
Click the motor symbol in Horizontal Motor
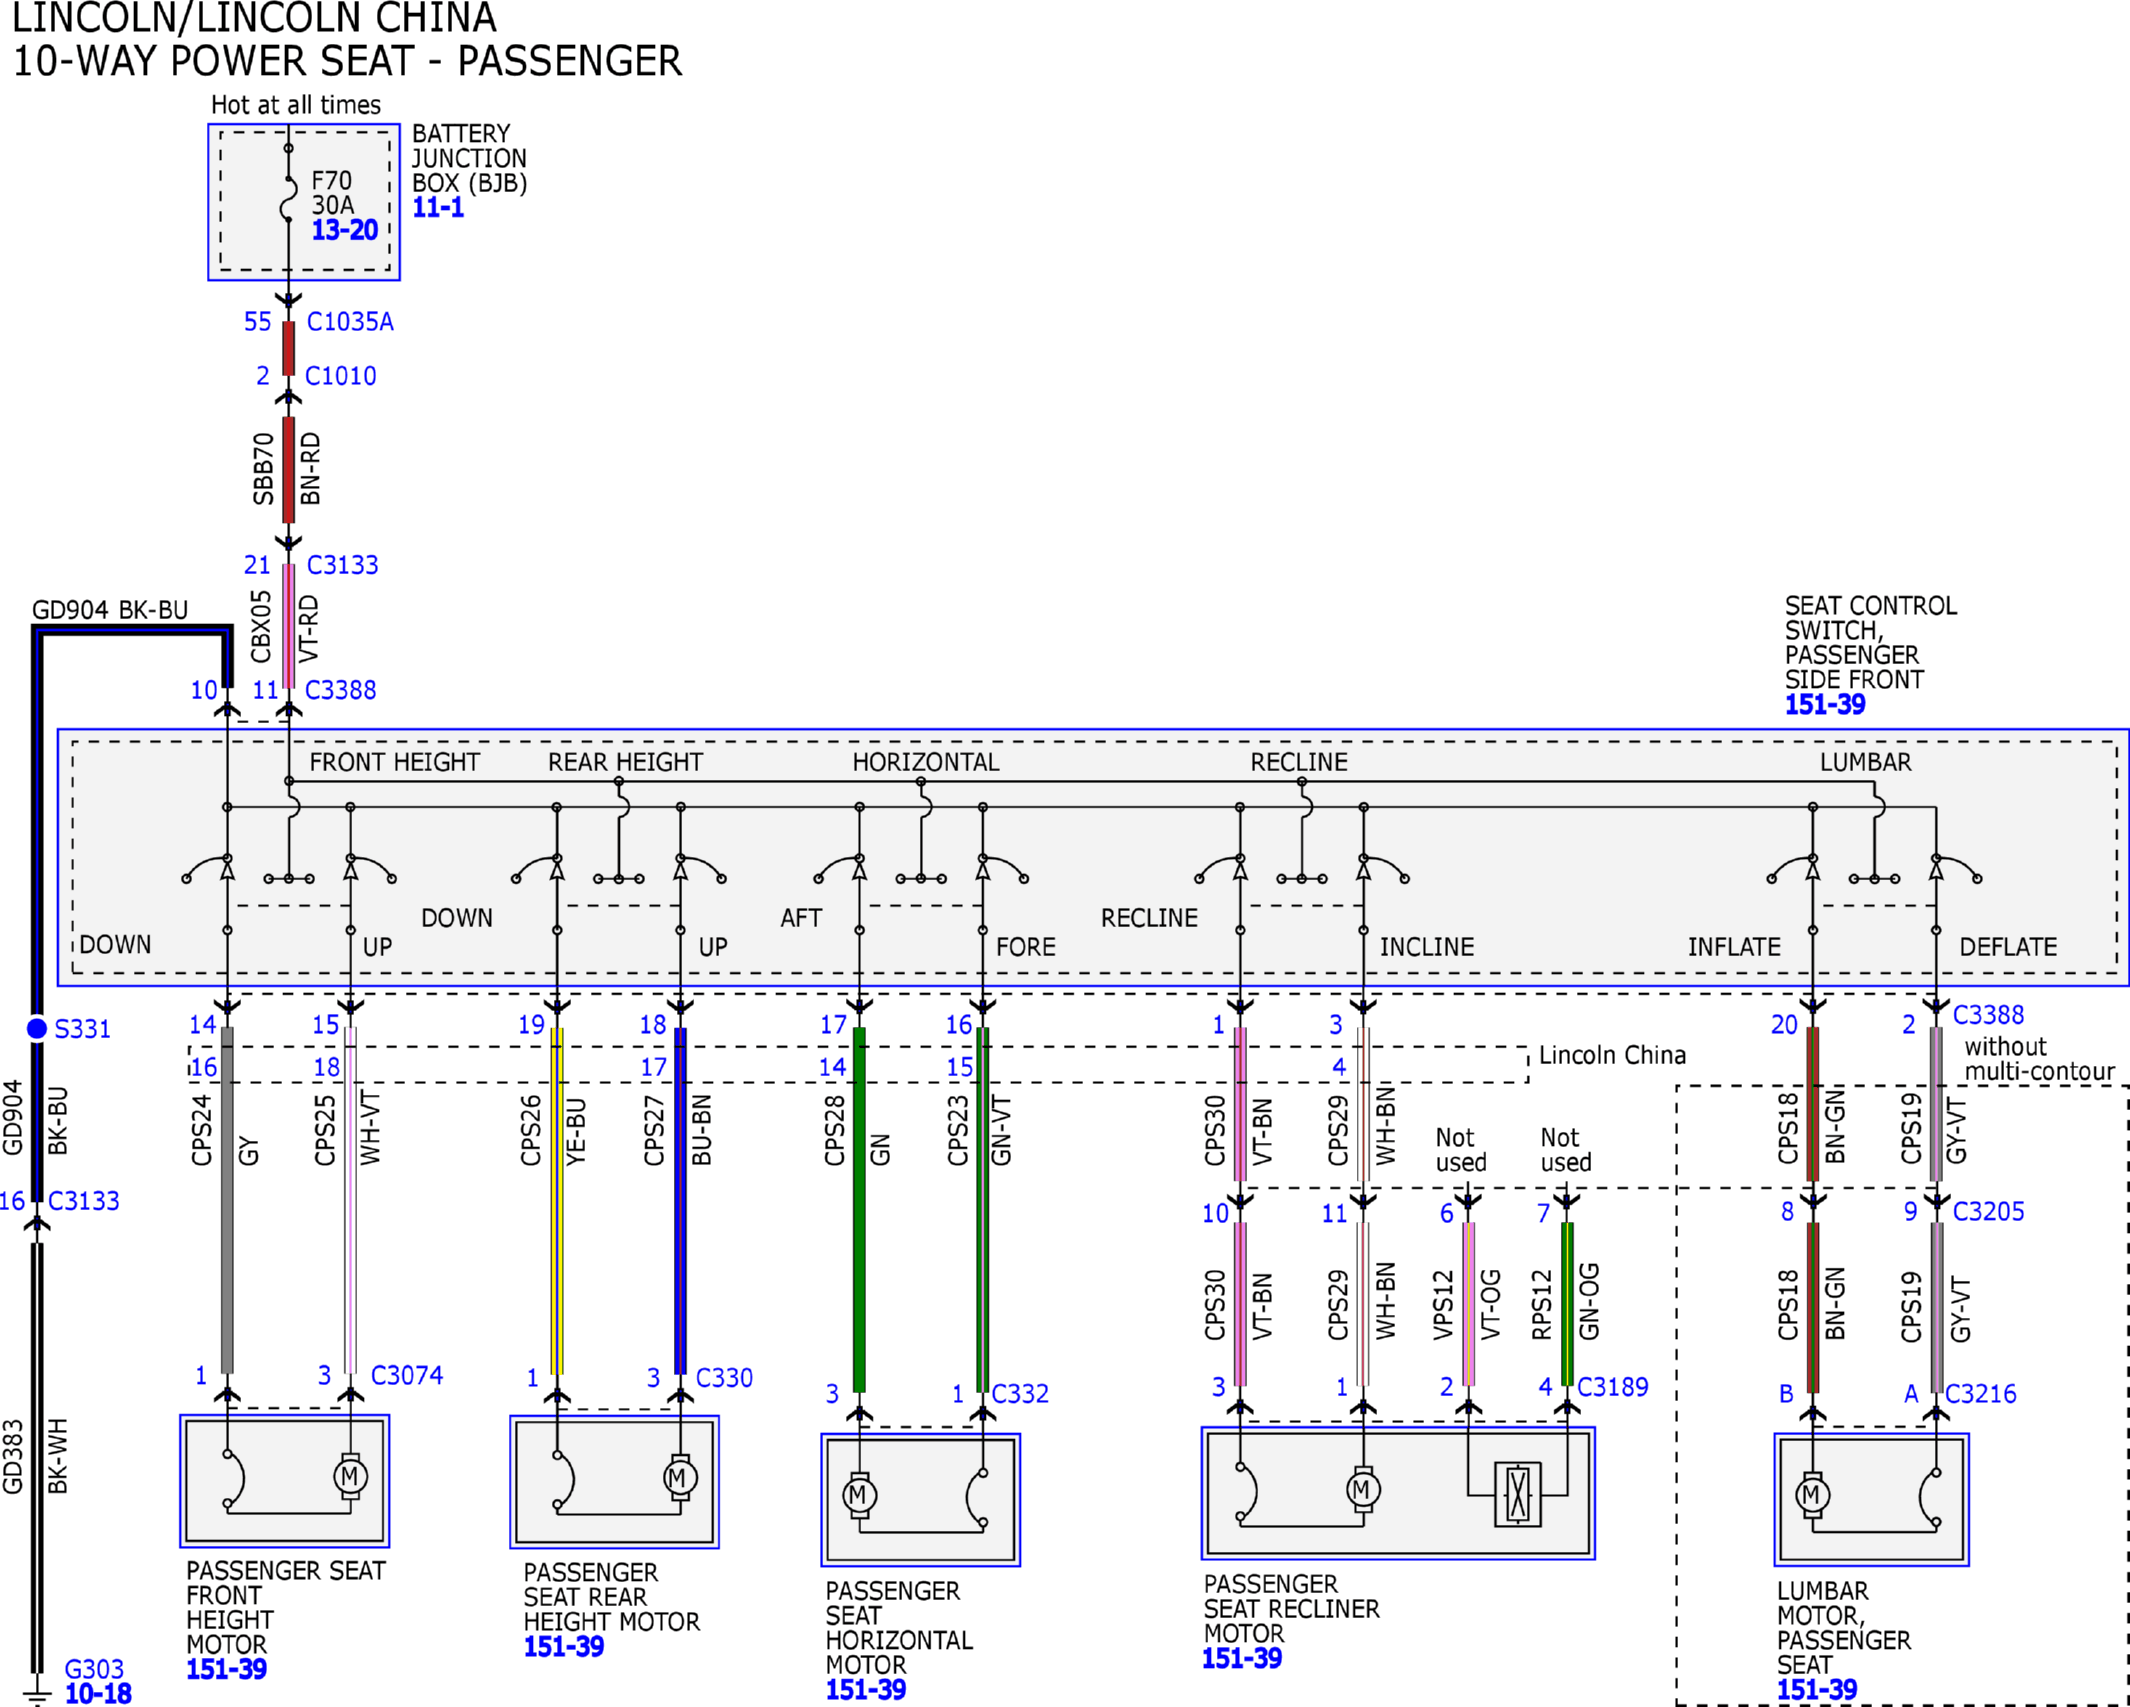859,1495
